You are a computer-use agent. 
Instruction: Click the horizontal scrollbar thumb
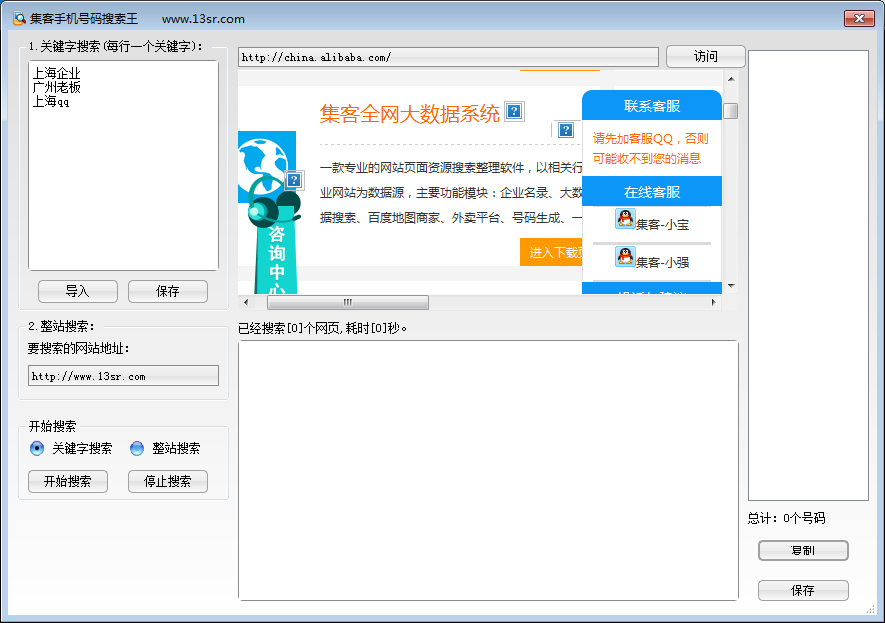pos(348,302)
